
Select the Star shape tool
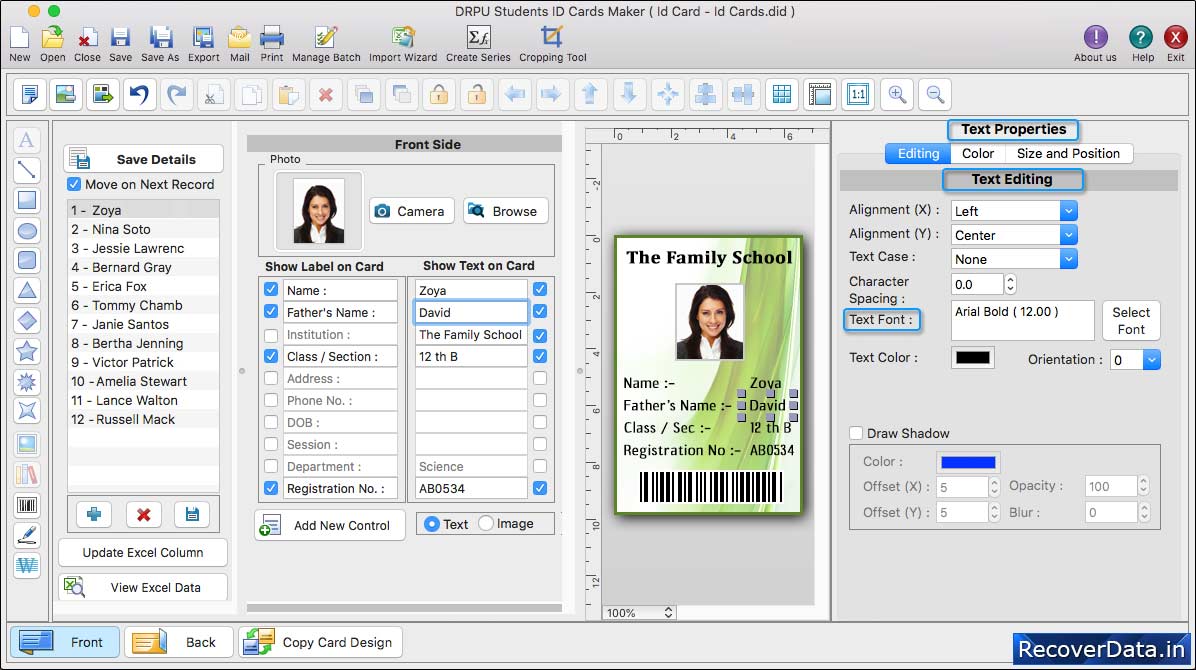[27, 352]
